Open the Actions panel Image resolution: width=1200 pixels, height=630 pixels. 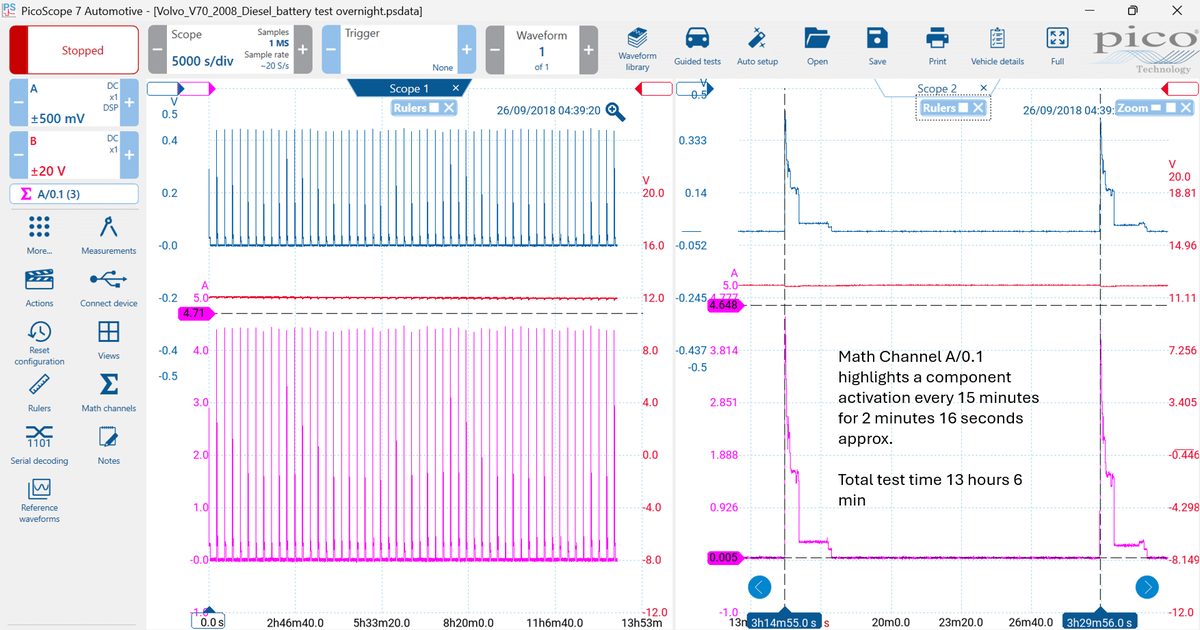(40, 288)
